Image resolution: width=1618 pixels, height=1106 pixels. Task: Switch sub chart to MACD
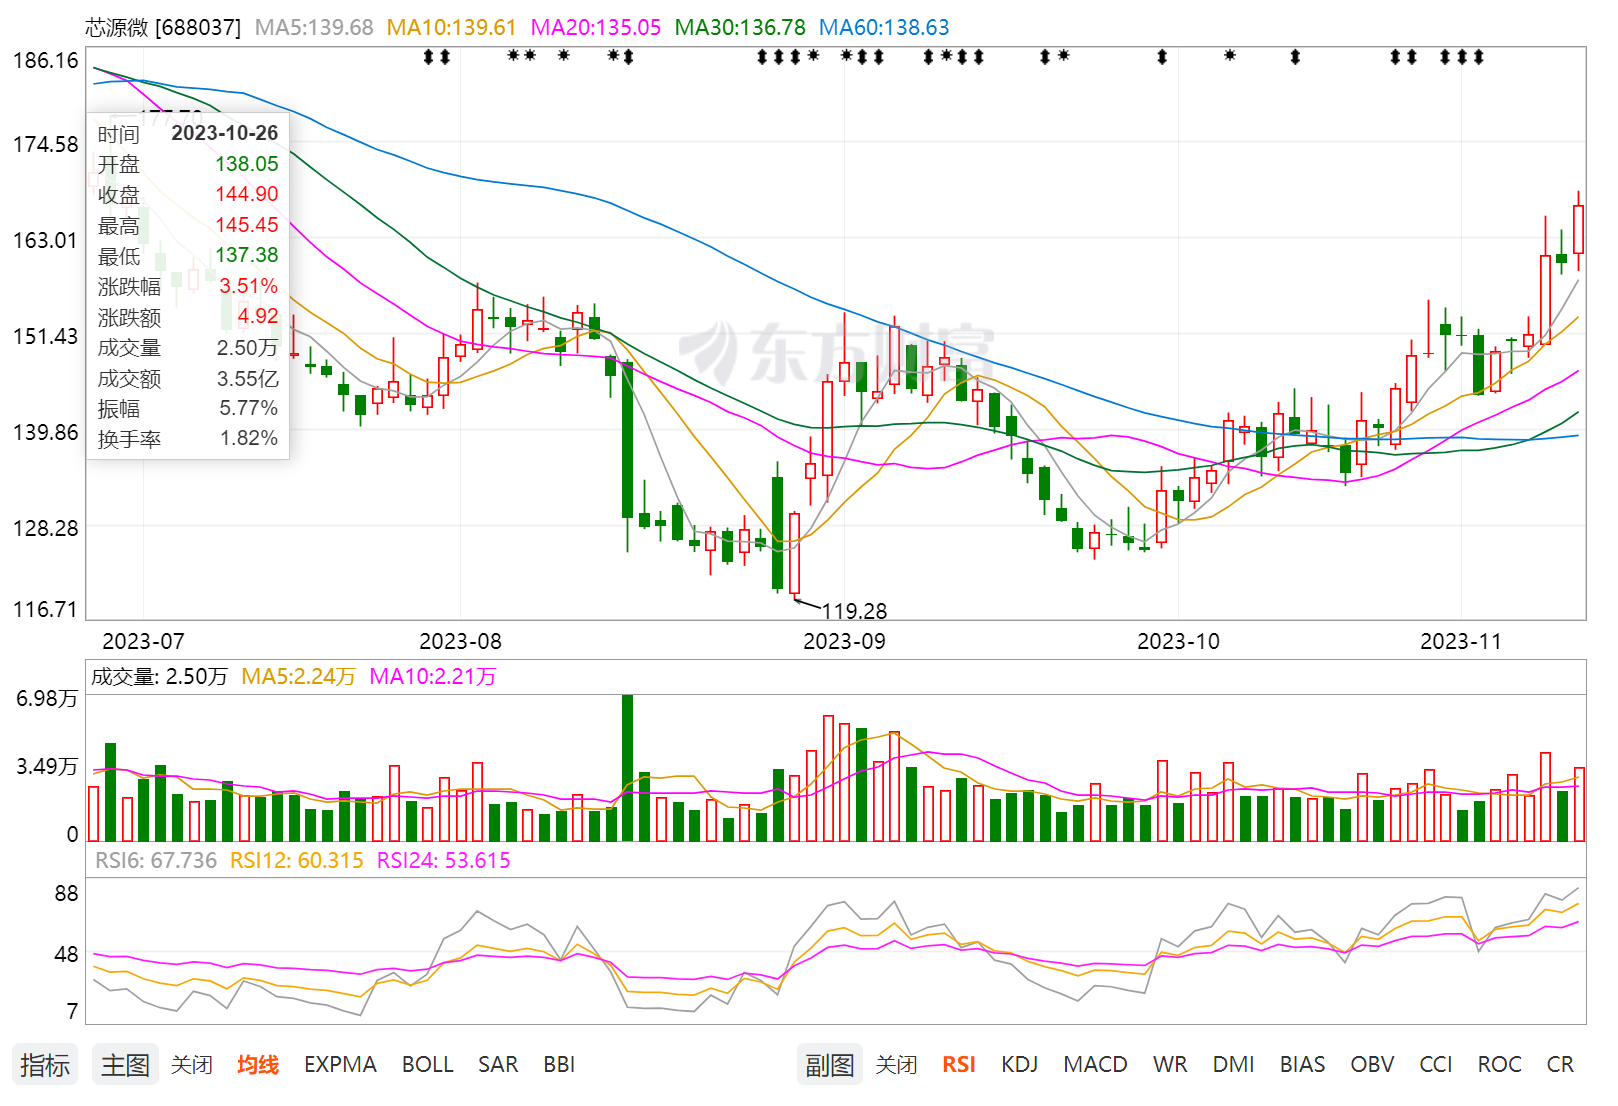(x=1095, y=1065)
